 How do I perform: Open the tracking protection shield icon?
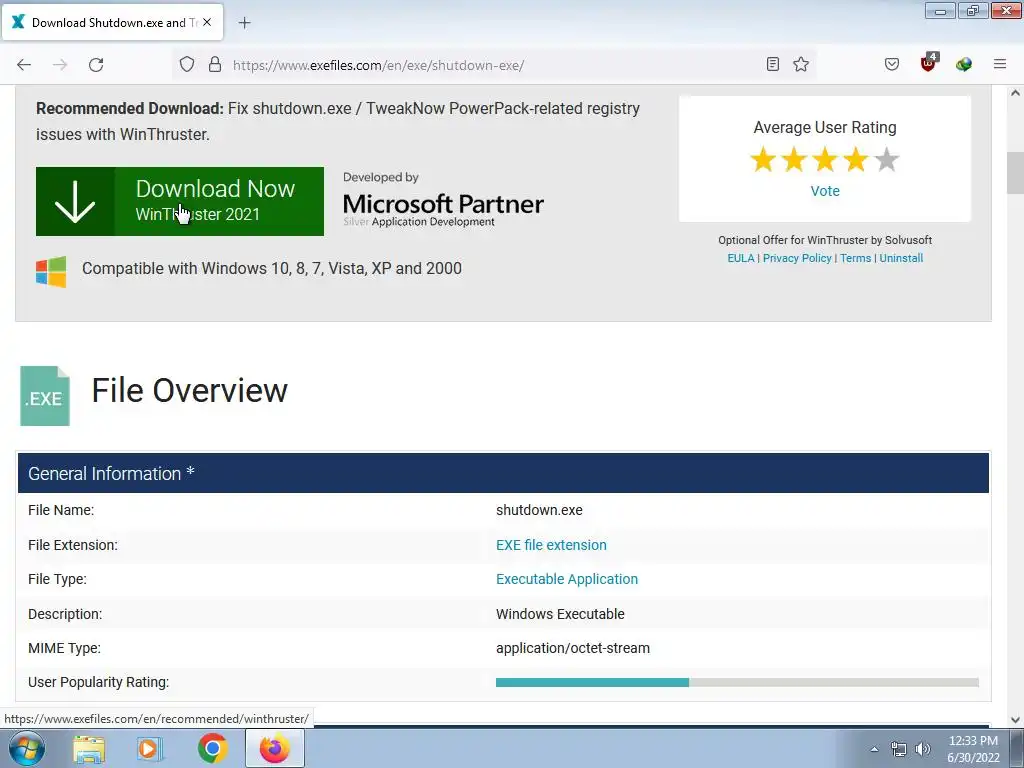(187, 65)
